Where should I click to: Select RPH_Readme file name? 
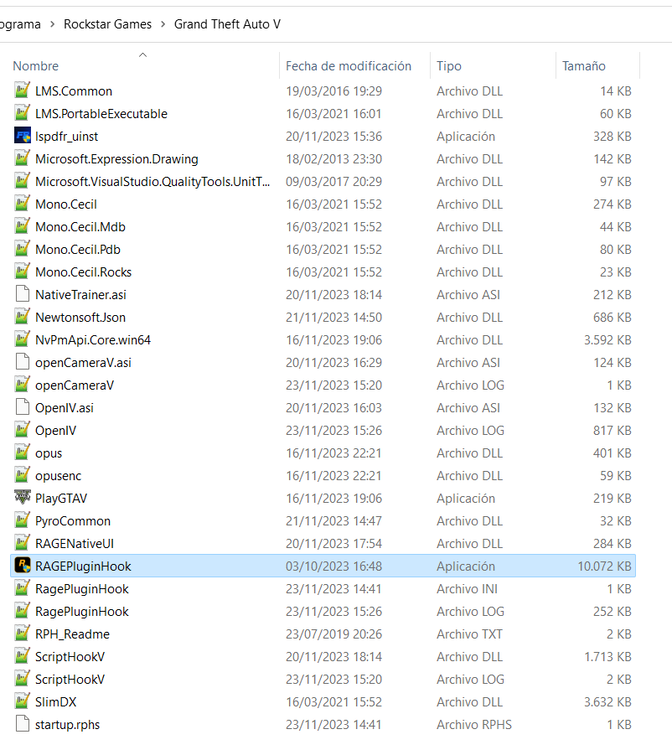click(x=73, y=634)
